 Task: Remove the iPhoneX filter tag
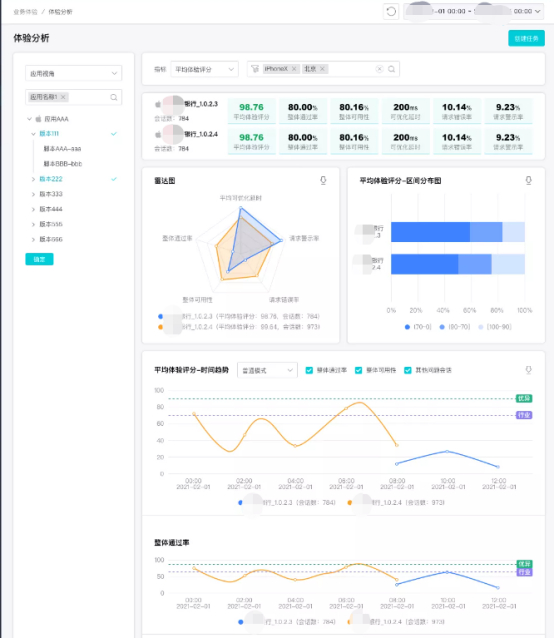point(294,69)
